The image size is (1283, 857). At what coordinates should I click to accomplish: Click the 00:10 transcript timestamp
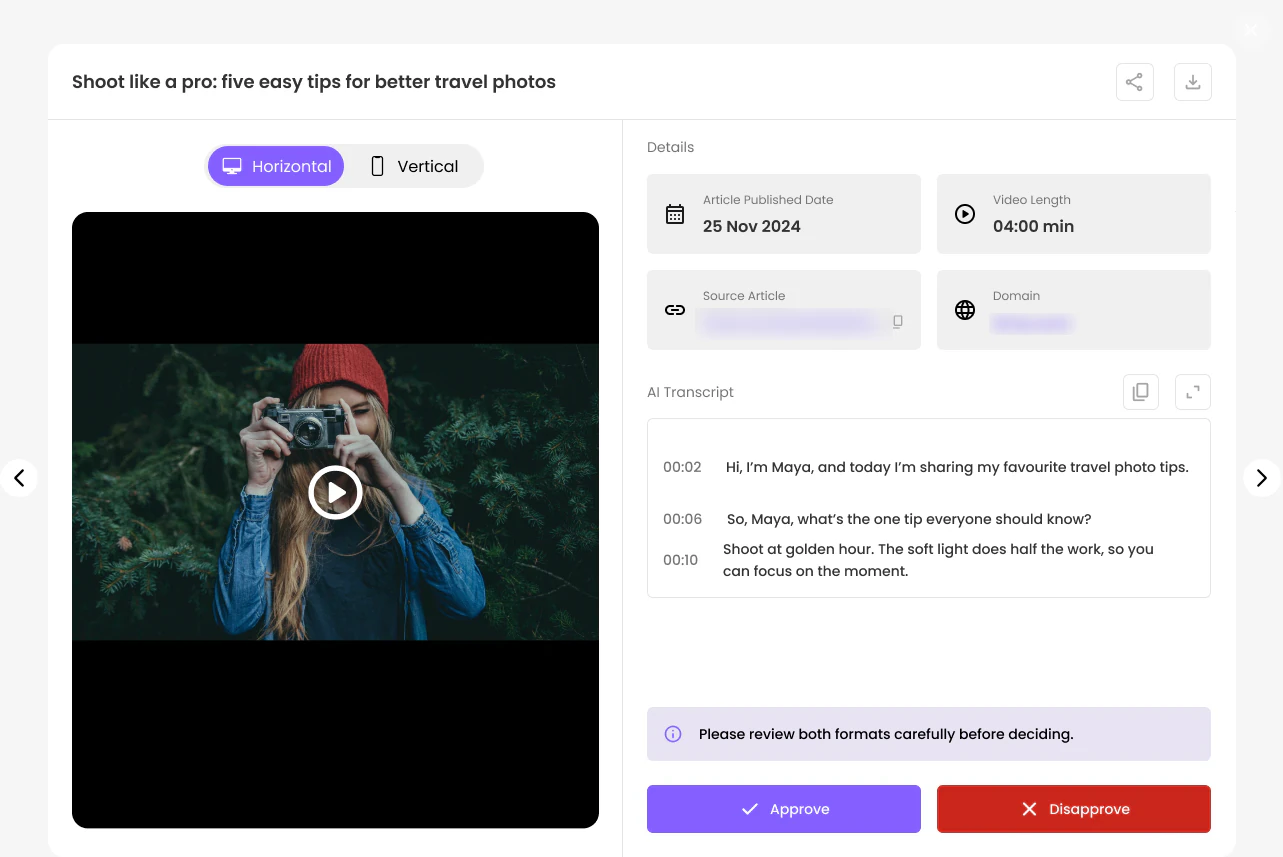tap(680, 560)
